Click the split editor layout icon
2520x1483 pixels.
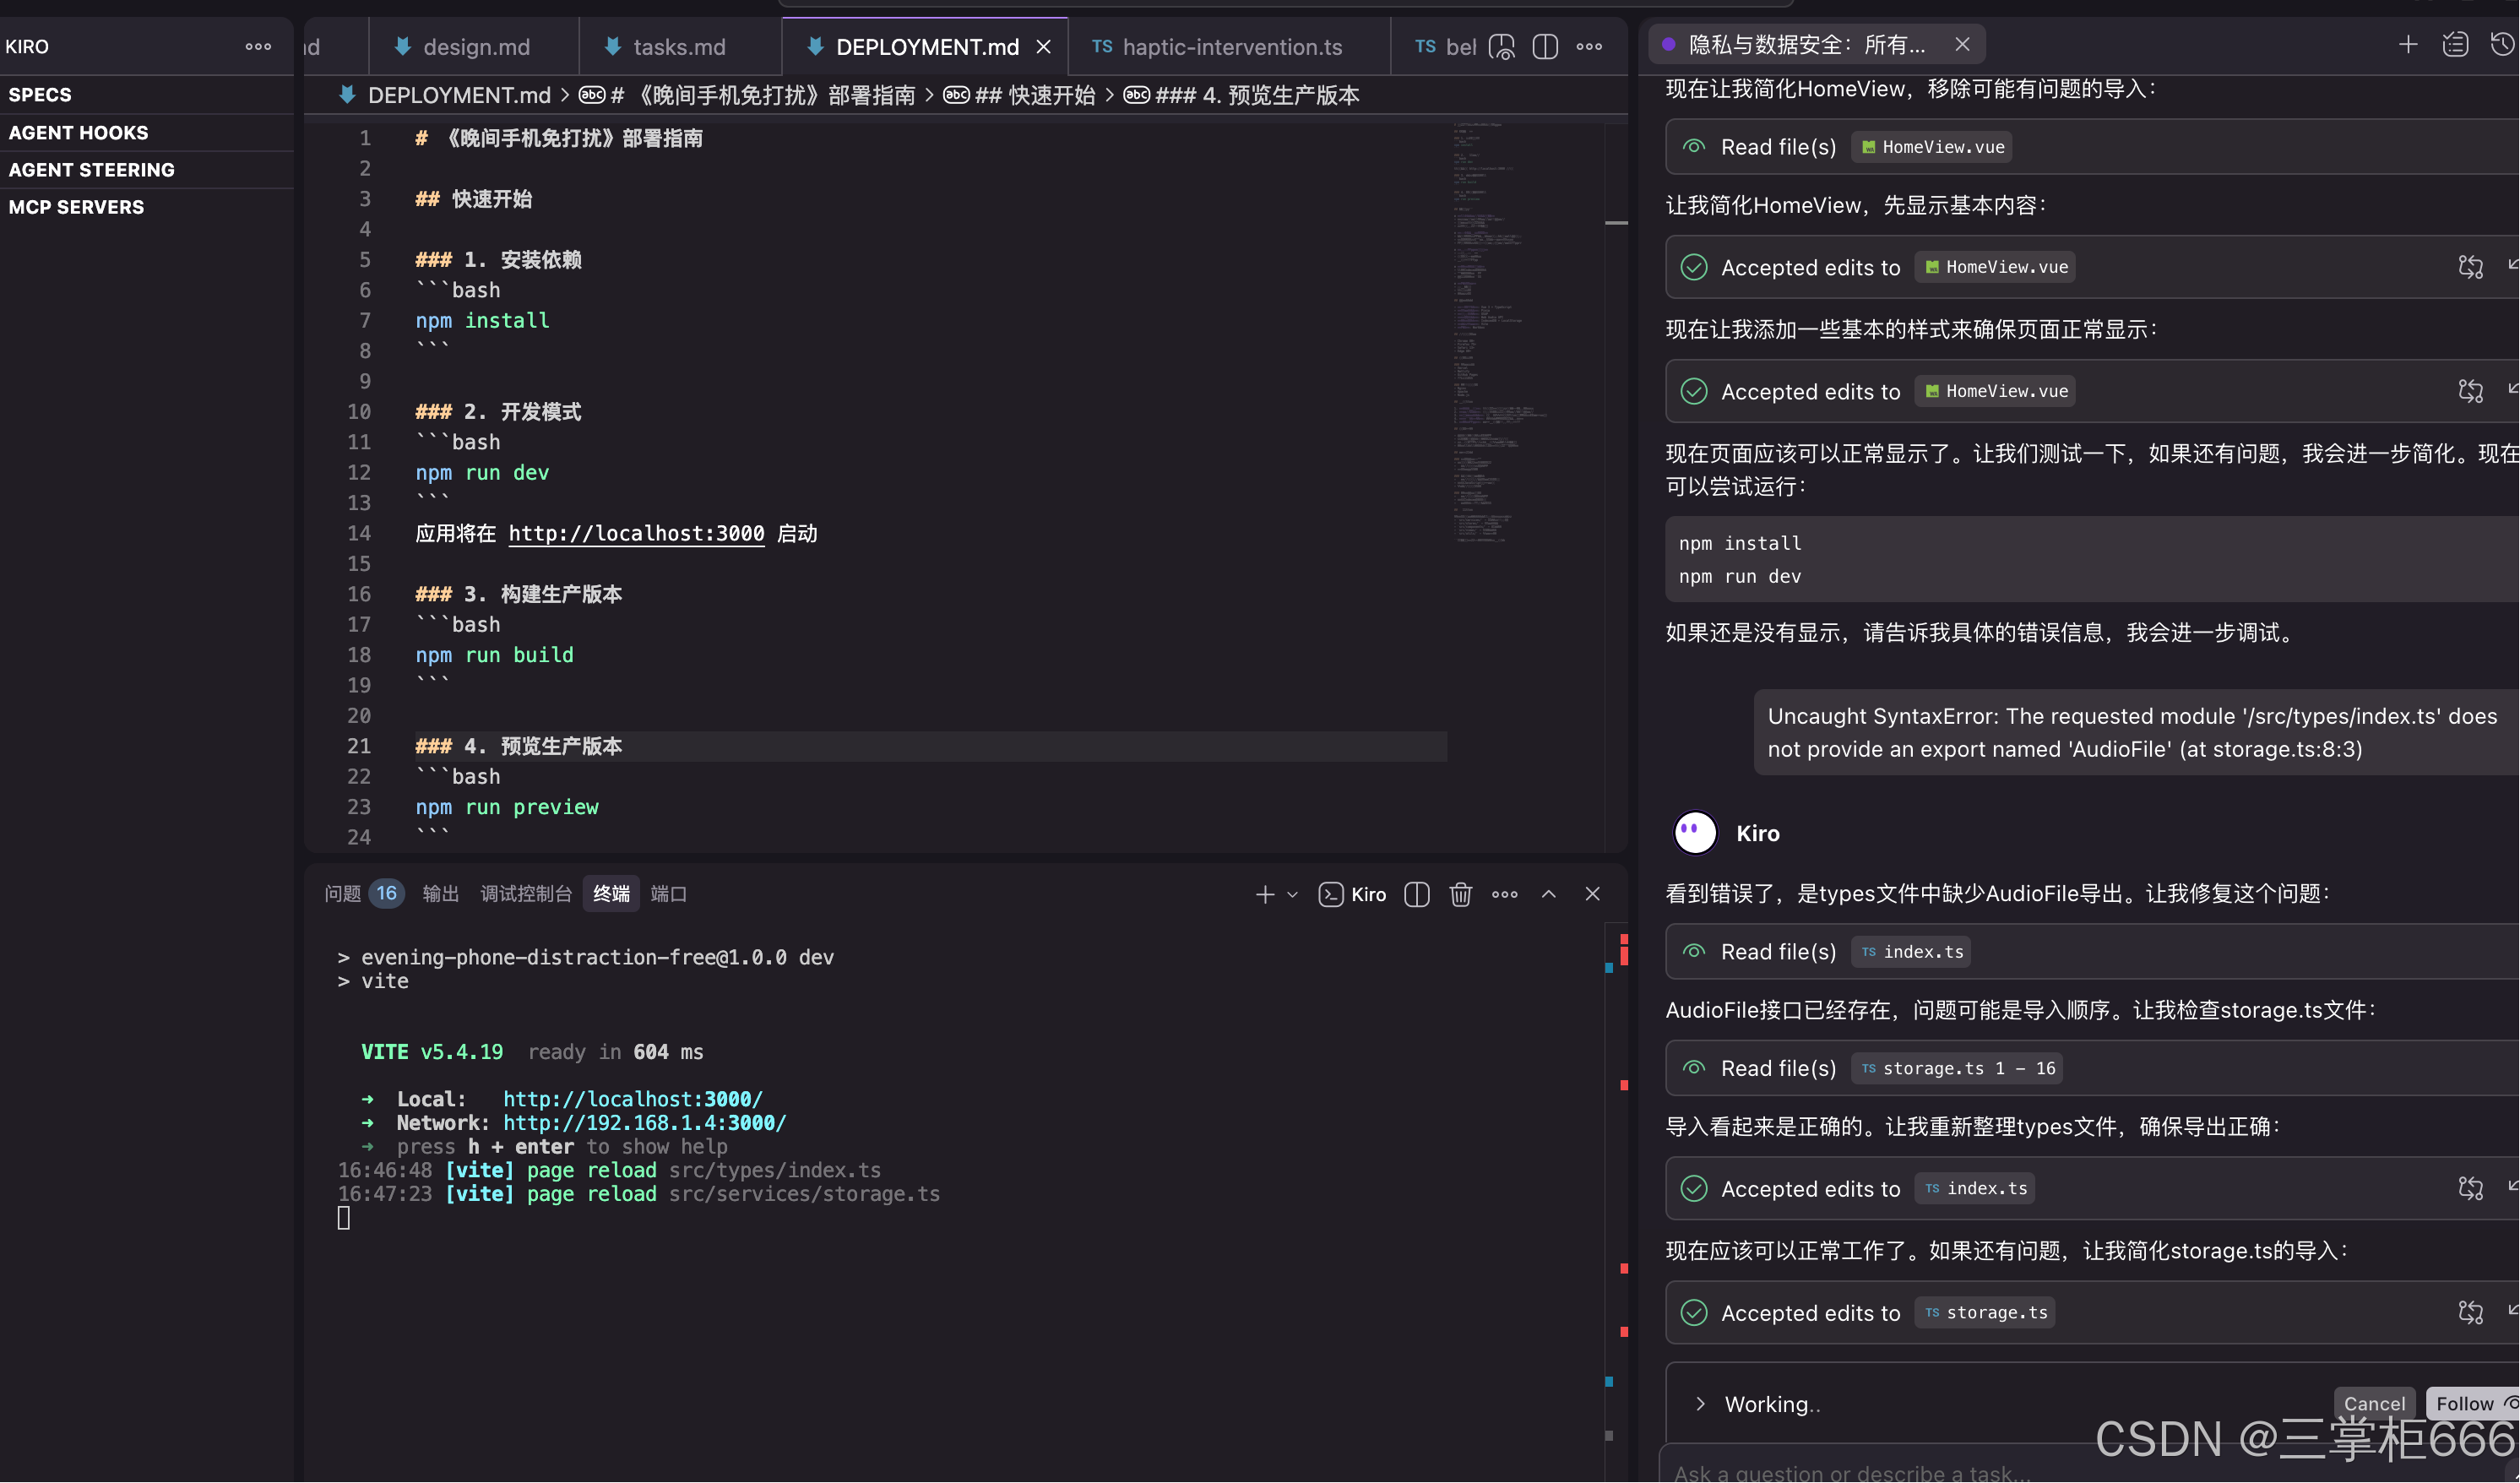click(1545, 46)
